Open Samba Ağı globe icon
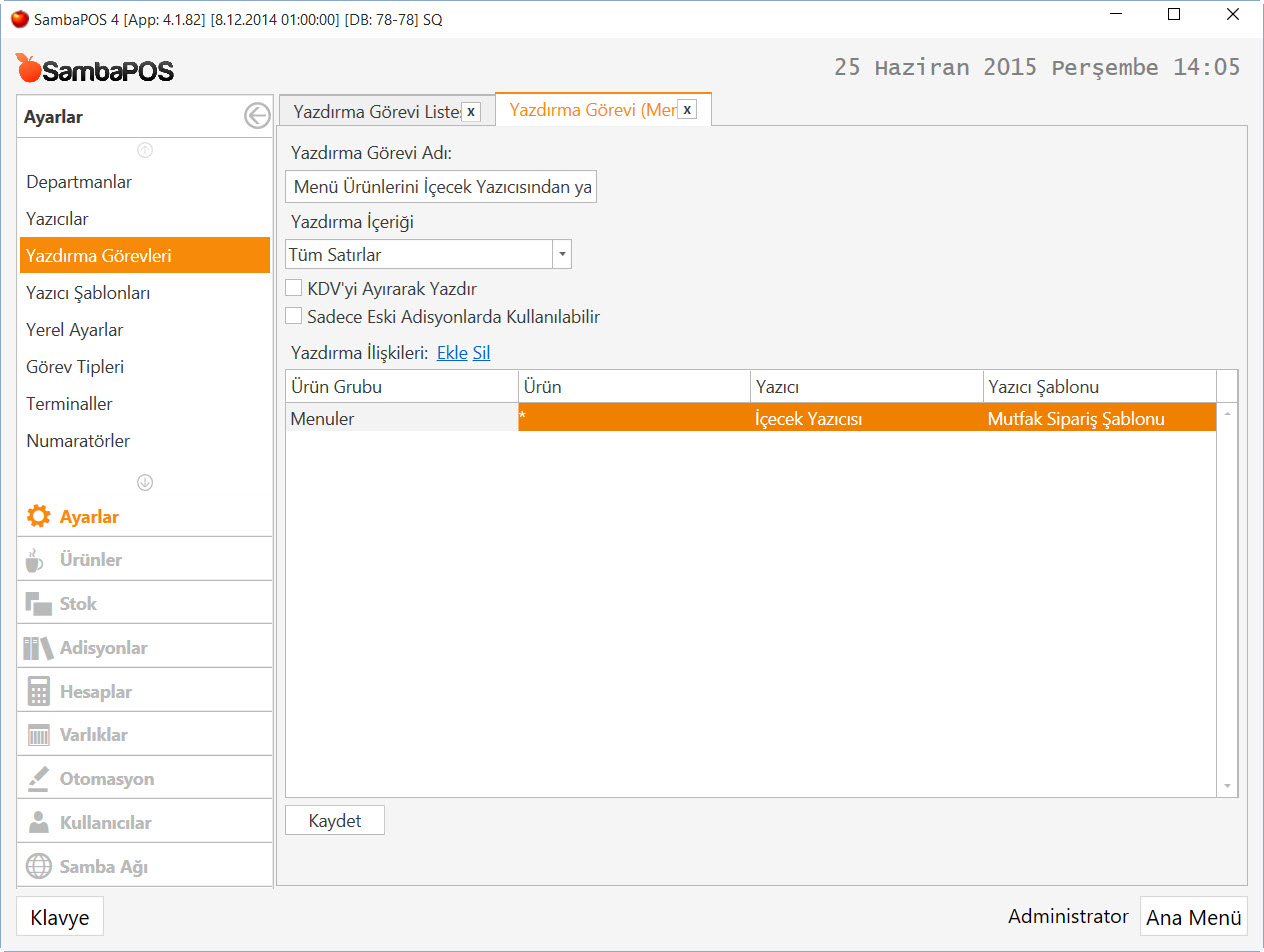This screenshot has width=1264, height=952. point(38,866)
